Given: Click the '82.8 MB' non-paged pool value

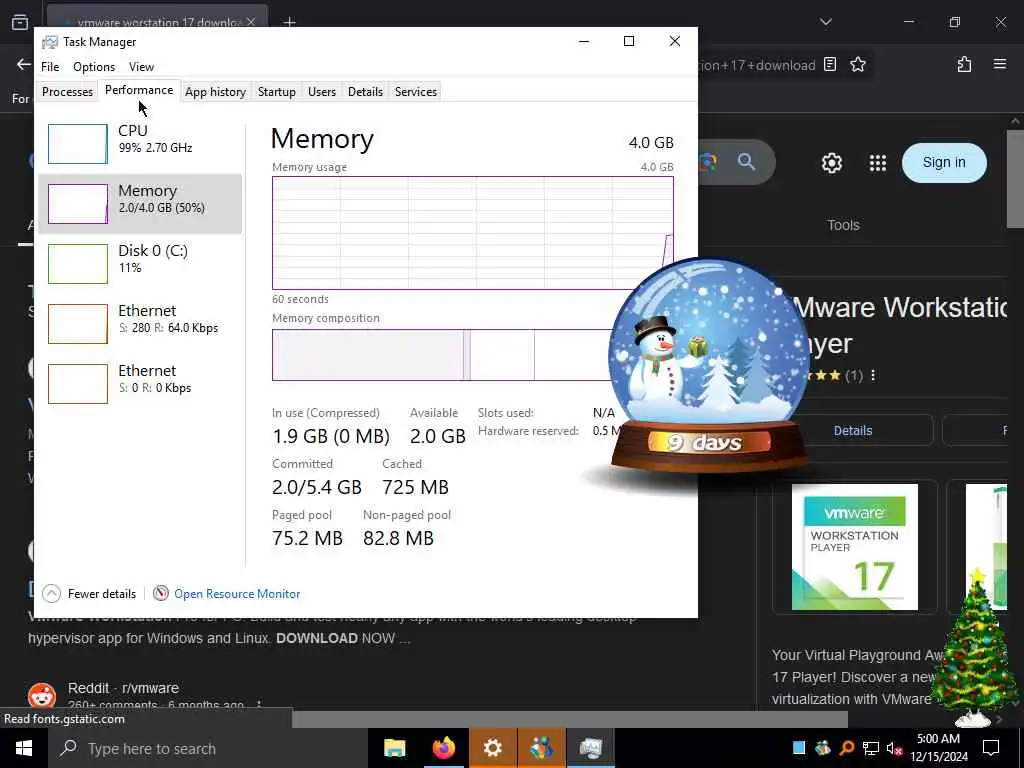Looking at the screenshot, I should 398,538.
